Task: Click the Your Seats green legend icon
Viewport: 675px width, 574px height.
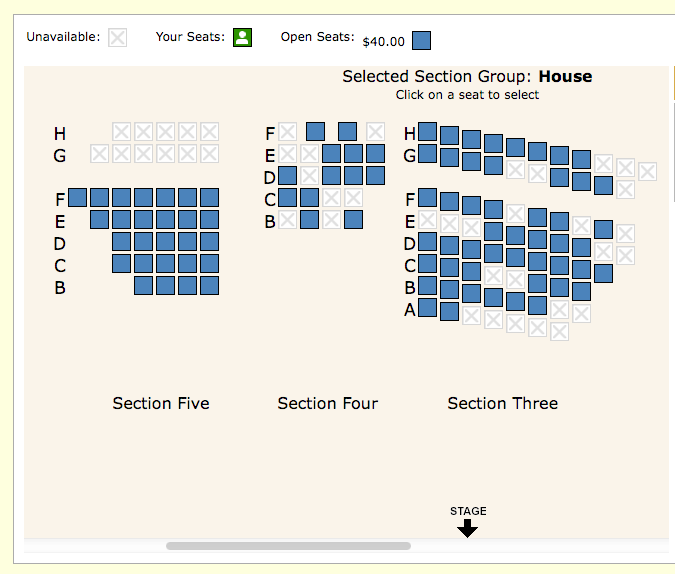Action: click(242, 37)
